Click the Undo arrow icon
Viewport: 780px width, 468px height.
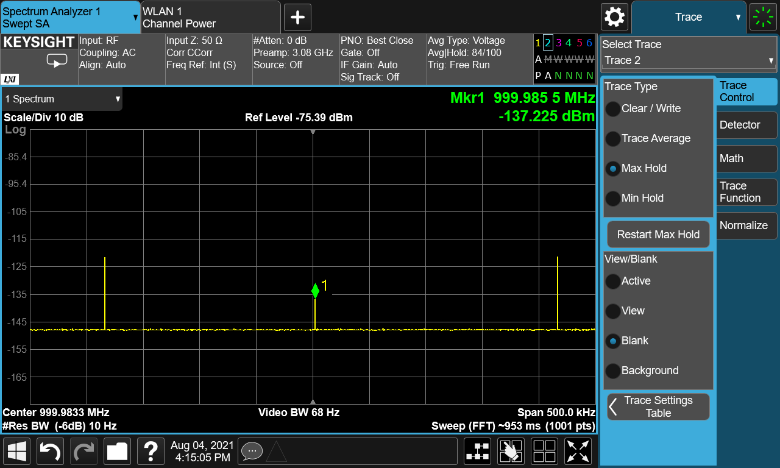coord(51,451)
